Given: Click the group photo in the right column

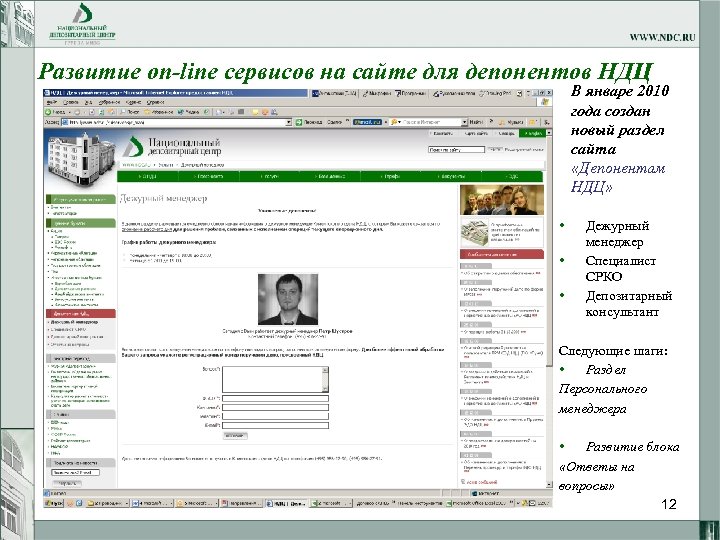Looking at the screenshot, I should 502,200.
